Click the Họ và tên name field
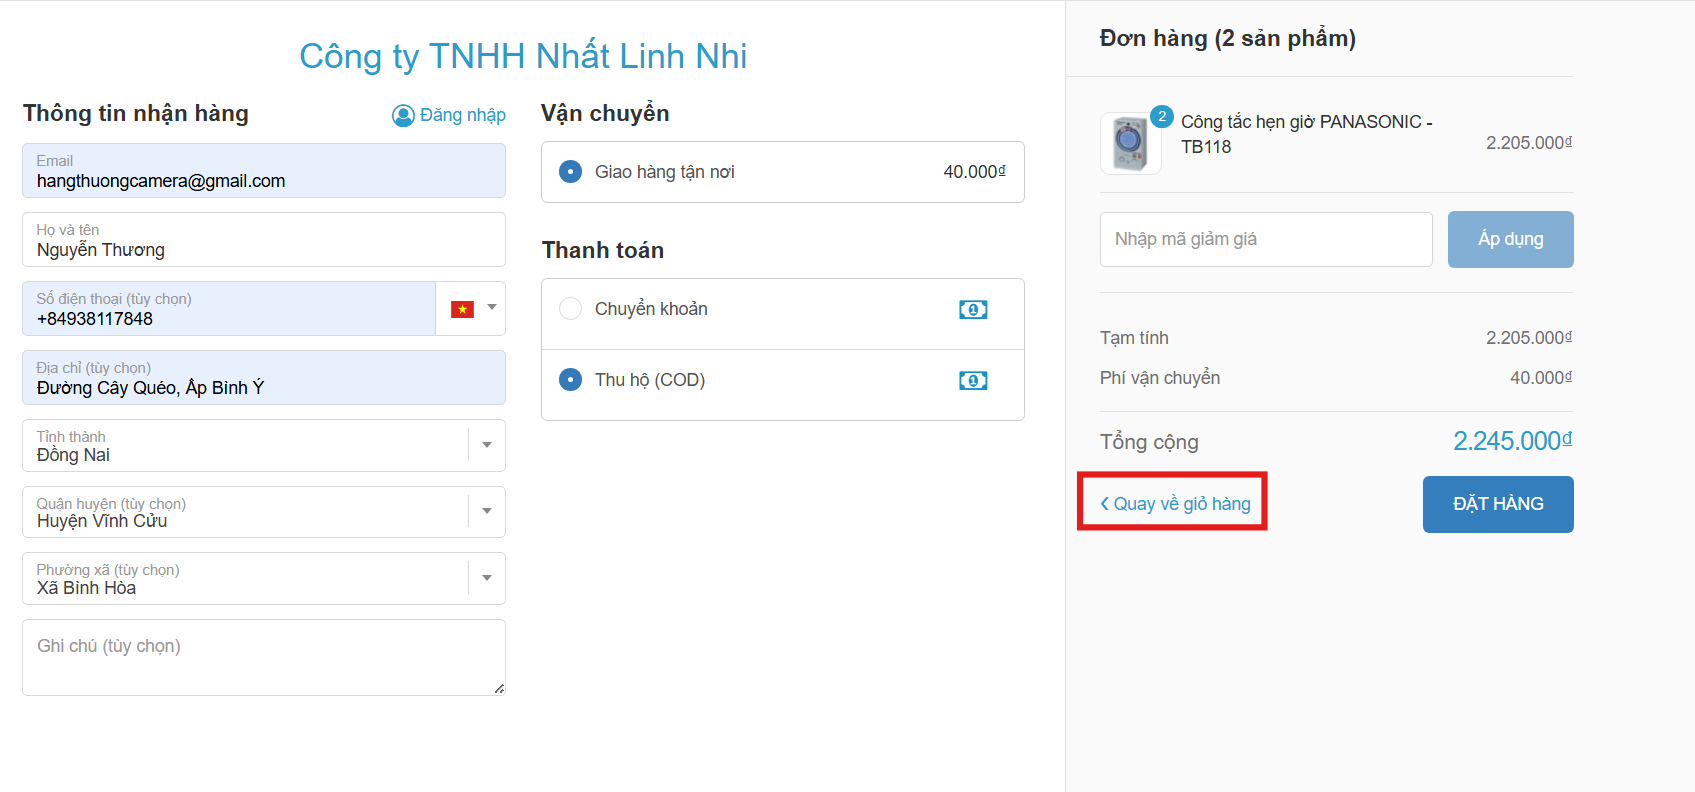This screenshot has width=1695, height=792. click(x=264, y=240)
